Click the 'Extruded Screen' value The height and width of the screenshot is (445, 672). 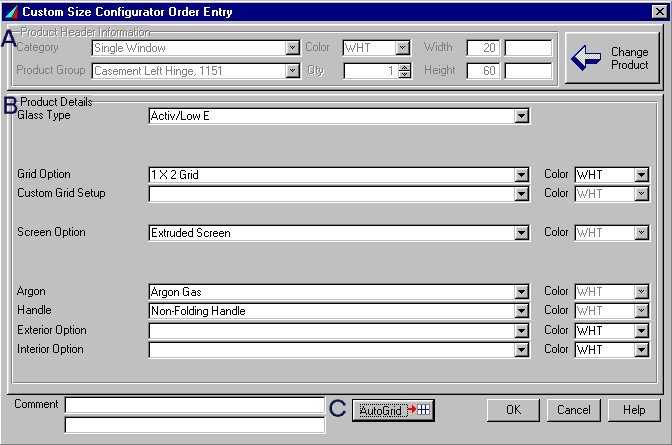[191, 233]
